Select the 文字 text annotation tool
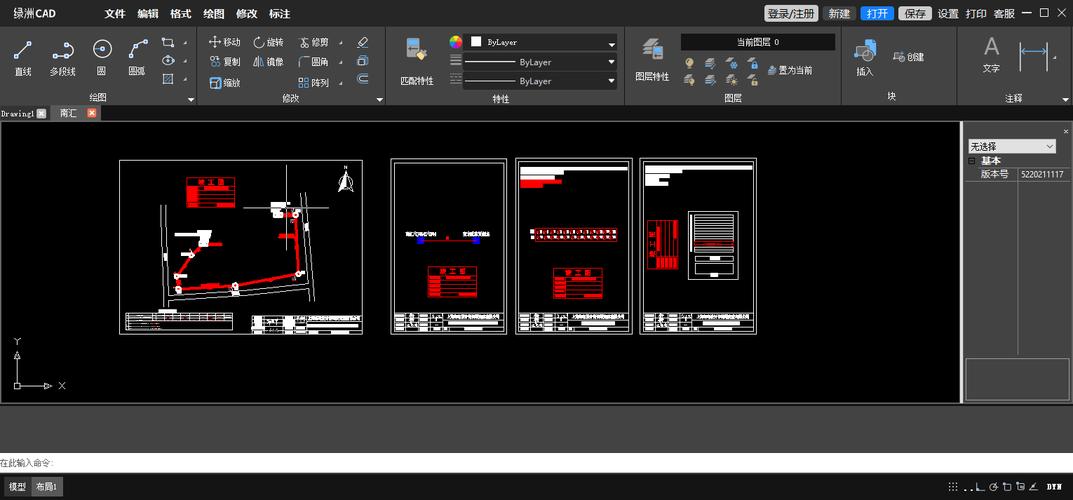This screenshot has height=500, width=1073. [991, 54]
